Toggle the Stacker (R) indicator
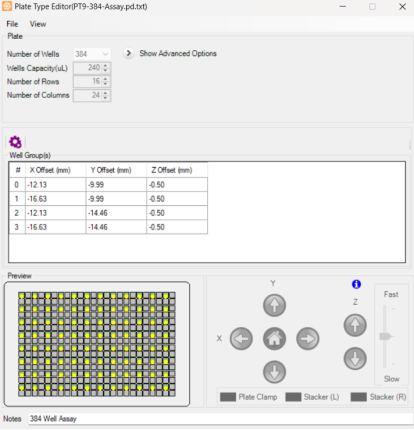The image size is (414, 430). coord(359,397)
